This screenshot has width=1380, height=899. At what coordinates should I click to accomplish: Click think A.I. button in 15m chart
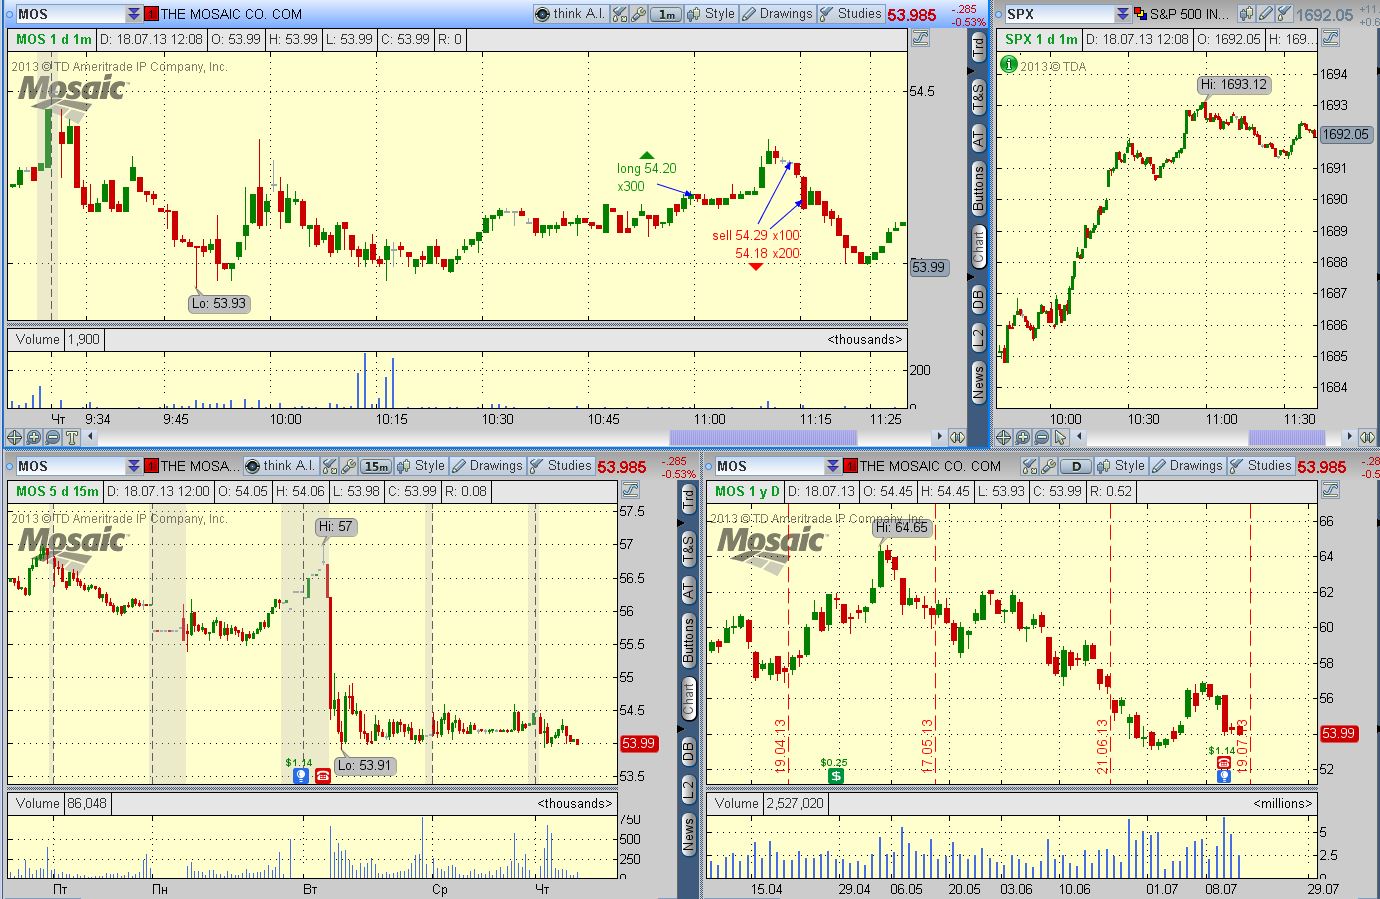pyautogui.click(x=281, y=466)
